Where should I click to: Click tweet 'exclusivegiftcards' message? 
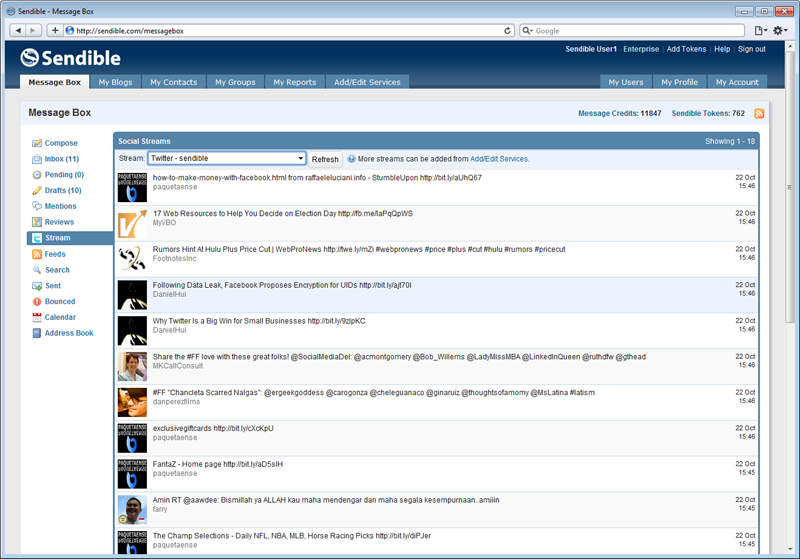pos(213,428)
